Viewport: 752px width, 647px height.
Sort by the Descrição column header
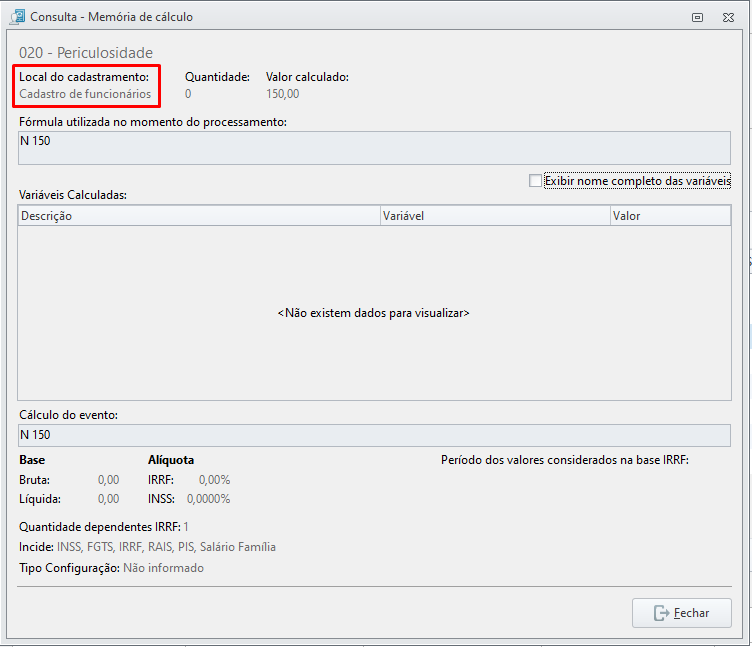click(x=199, y=216)
